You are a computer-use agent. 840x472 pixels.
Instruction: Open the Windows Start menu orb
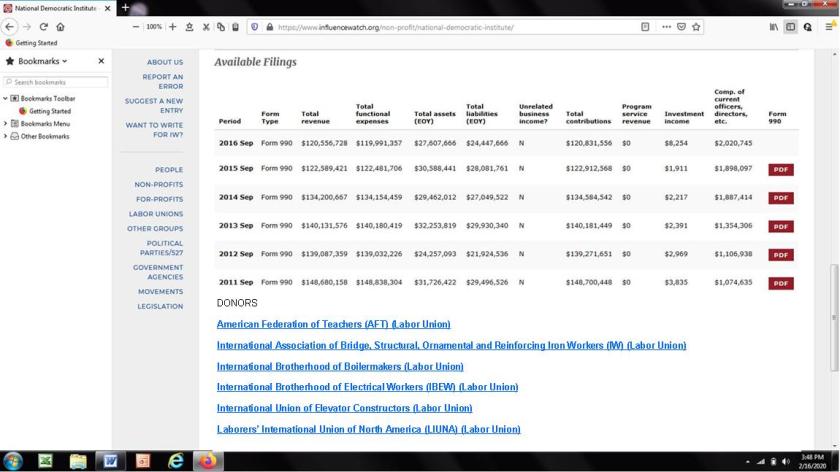[13, 461]
